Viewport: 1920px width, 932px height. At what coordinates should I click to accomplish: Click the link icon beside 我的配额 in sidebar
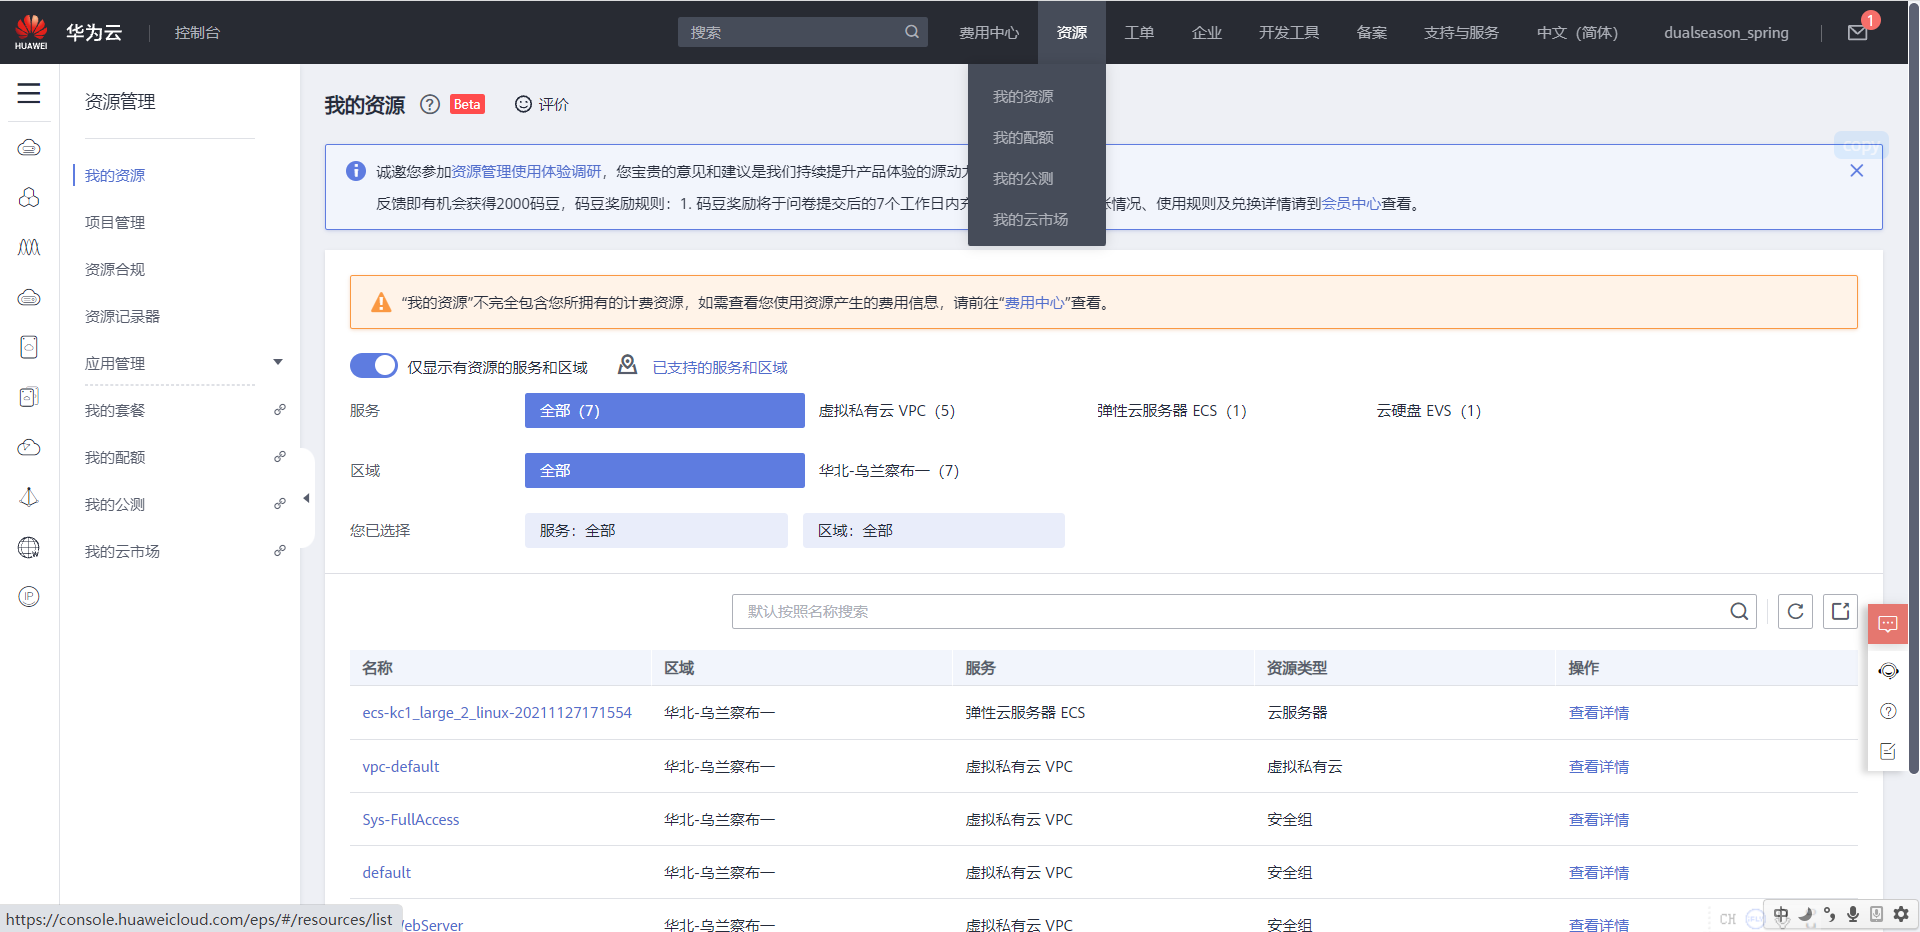(x=280, y=457)
